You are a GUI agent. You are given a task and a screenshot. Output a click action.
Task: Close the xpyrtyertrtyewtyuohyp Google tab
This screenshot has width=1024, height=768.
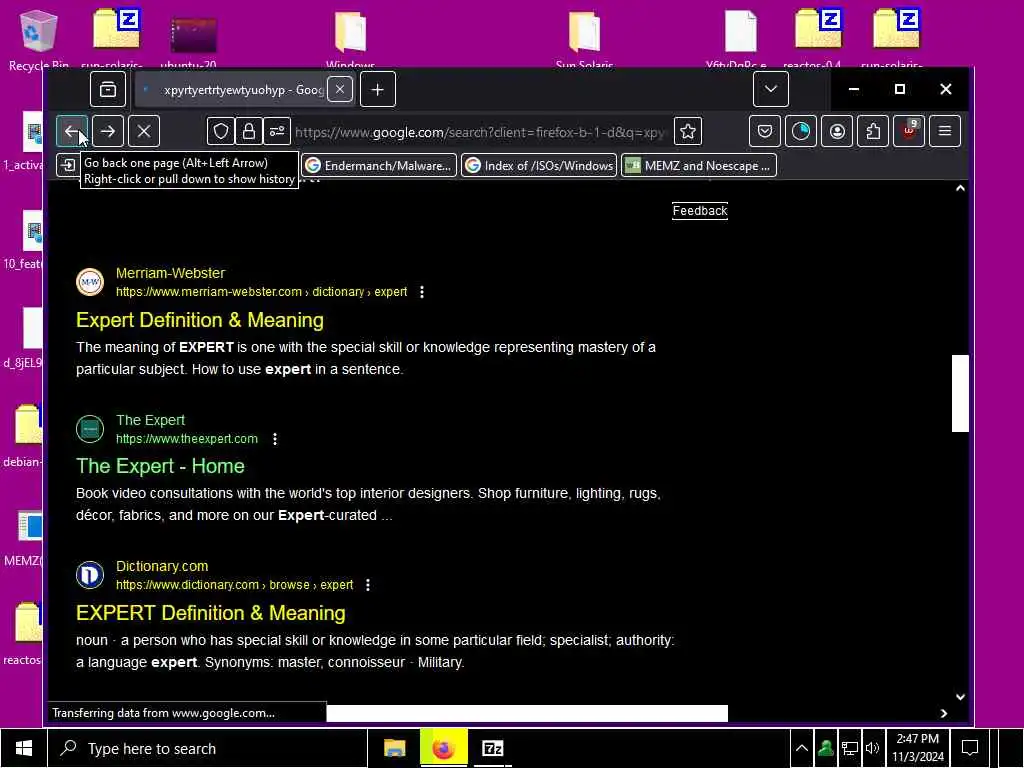click(x=340, y=89)
